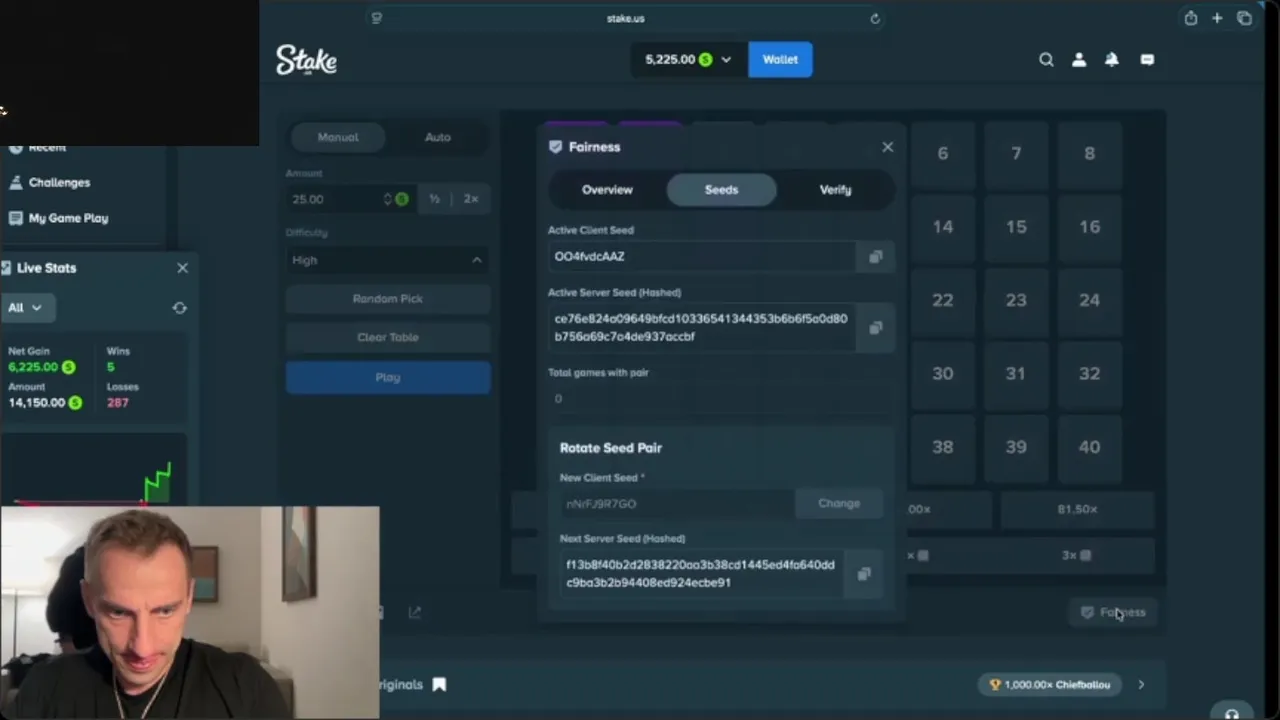Select Keno number 40
Viewport: 1280px width, 720px height.
coord(1089,447)
